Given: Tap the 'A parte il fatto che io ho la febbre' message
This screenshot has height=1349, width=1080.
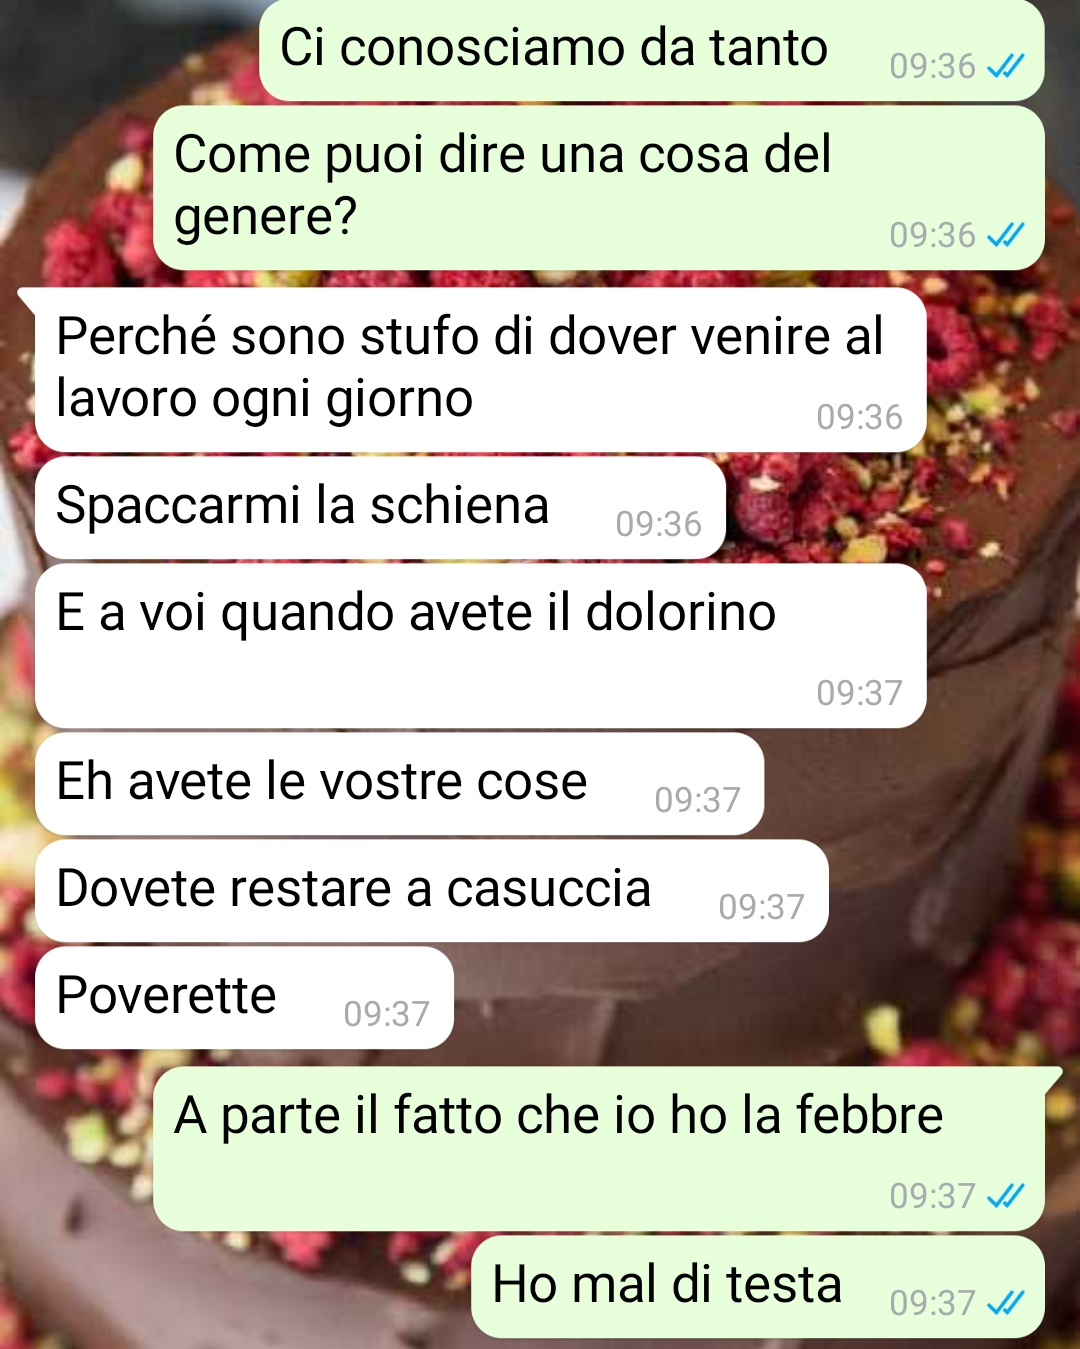Looking at the screenshot, I should [598, 1149].
